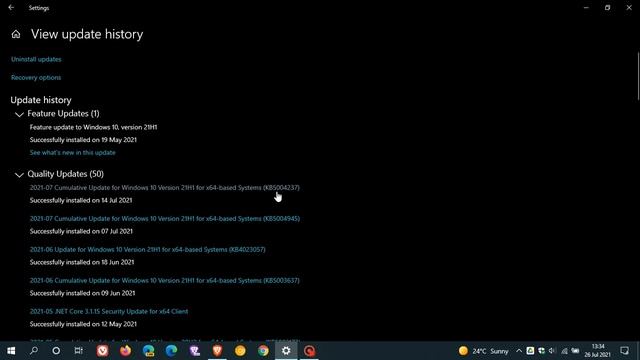Select Successfully installed on 19 May 2021

click(83, 140)
